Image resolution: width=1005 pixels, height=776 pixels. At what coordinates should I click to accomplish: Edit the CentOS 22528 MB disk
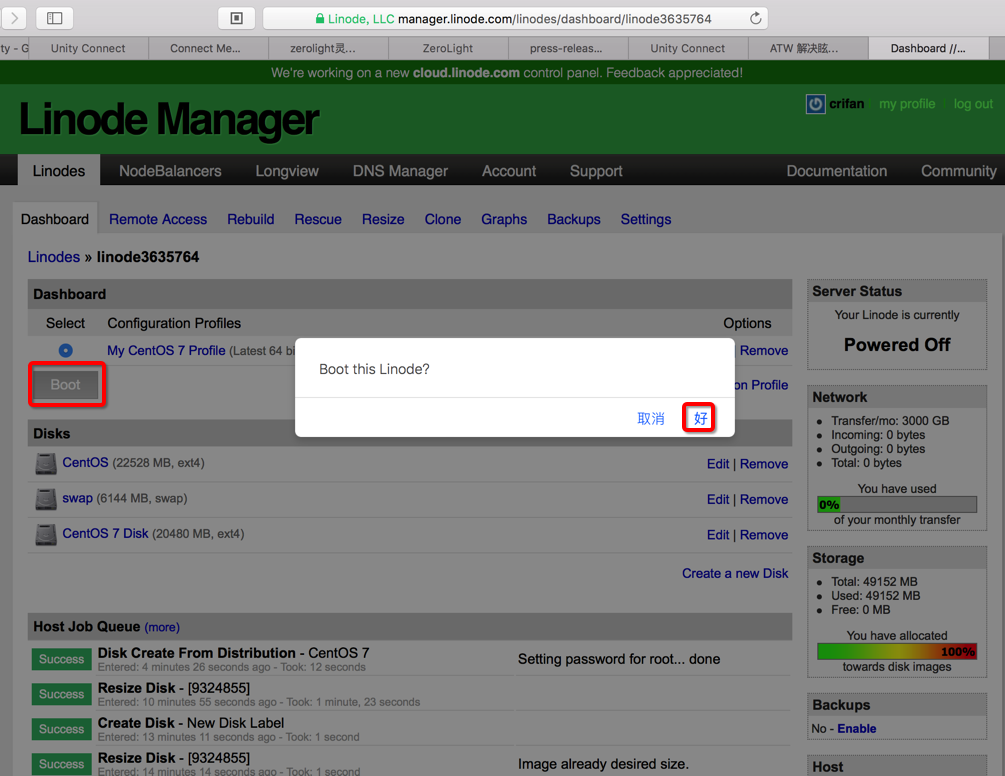tap(718, 464)
